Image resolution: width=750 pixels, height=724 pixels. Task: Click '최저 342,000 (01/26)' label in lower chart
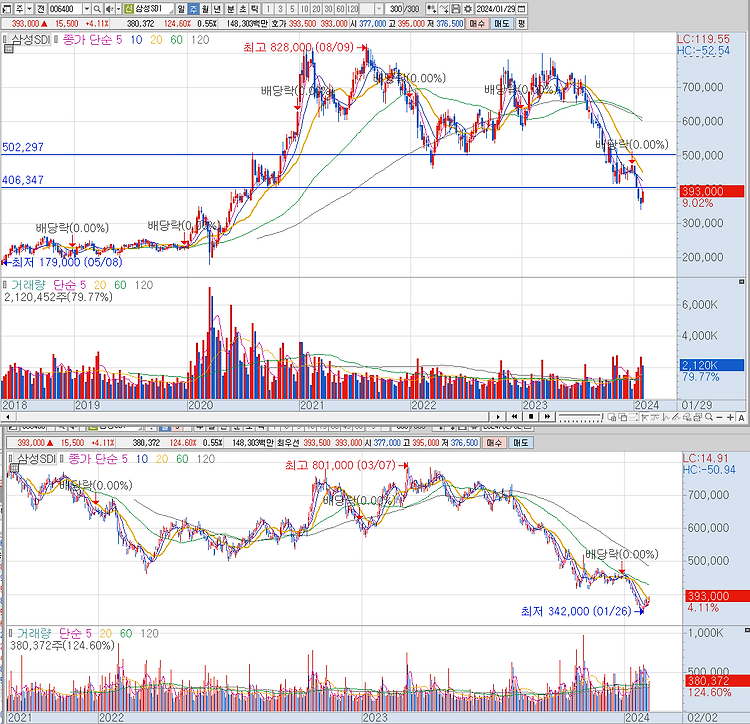(x=576, y=611)
